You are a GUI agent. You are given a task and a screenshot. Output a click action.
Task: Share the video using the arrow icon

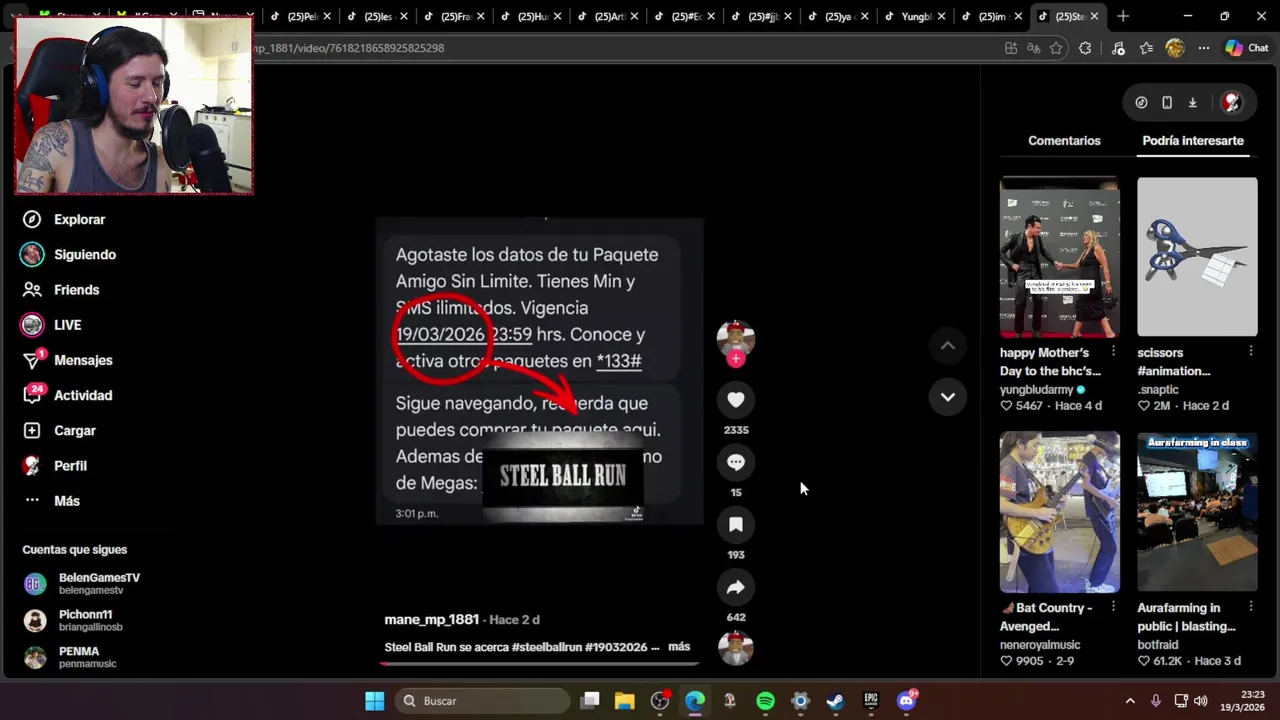tap(736, 587)
